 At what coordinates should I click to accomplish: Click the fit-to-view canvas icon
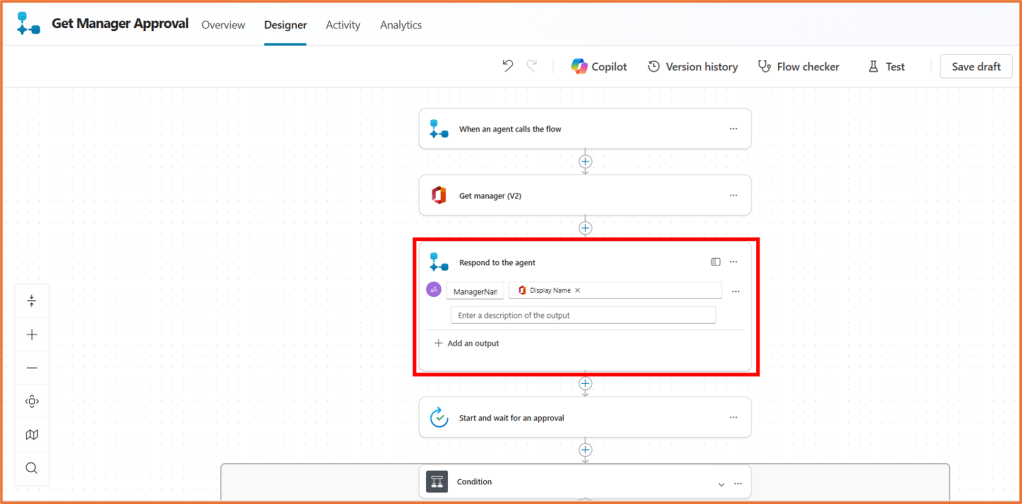pos(32,401)
